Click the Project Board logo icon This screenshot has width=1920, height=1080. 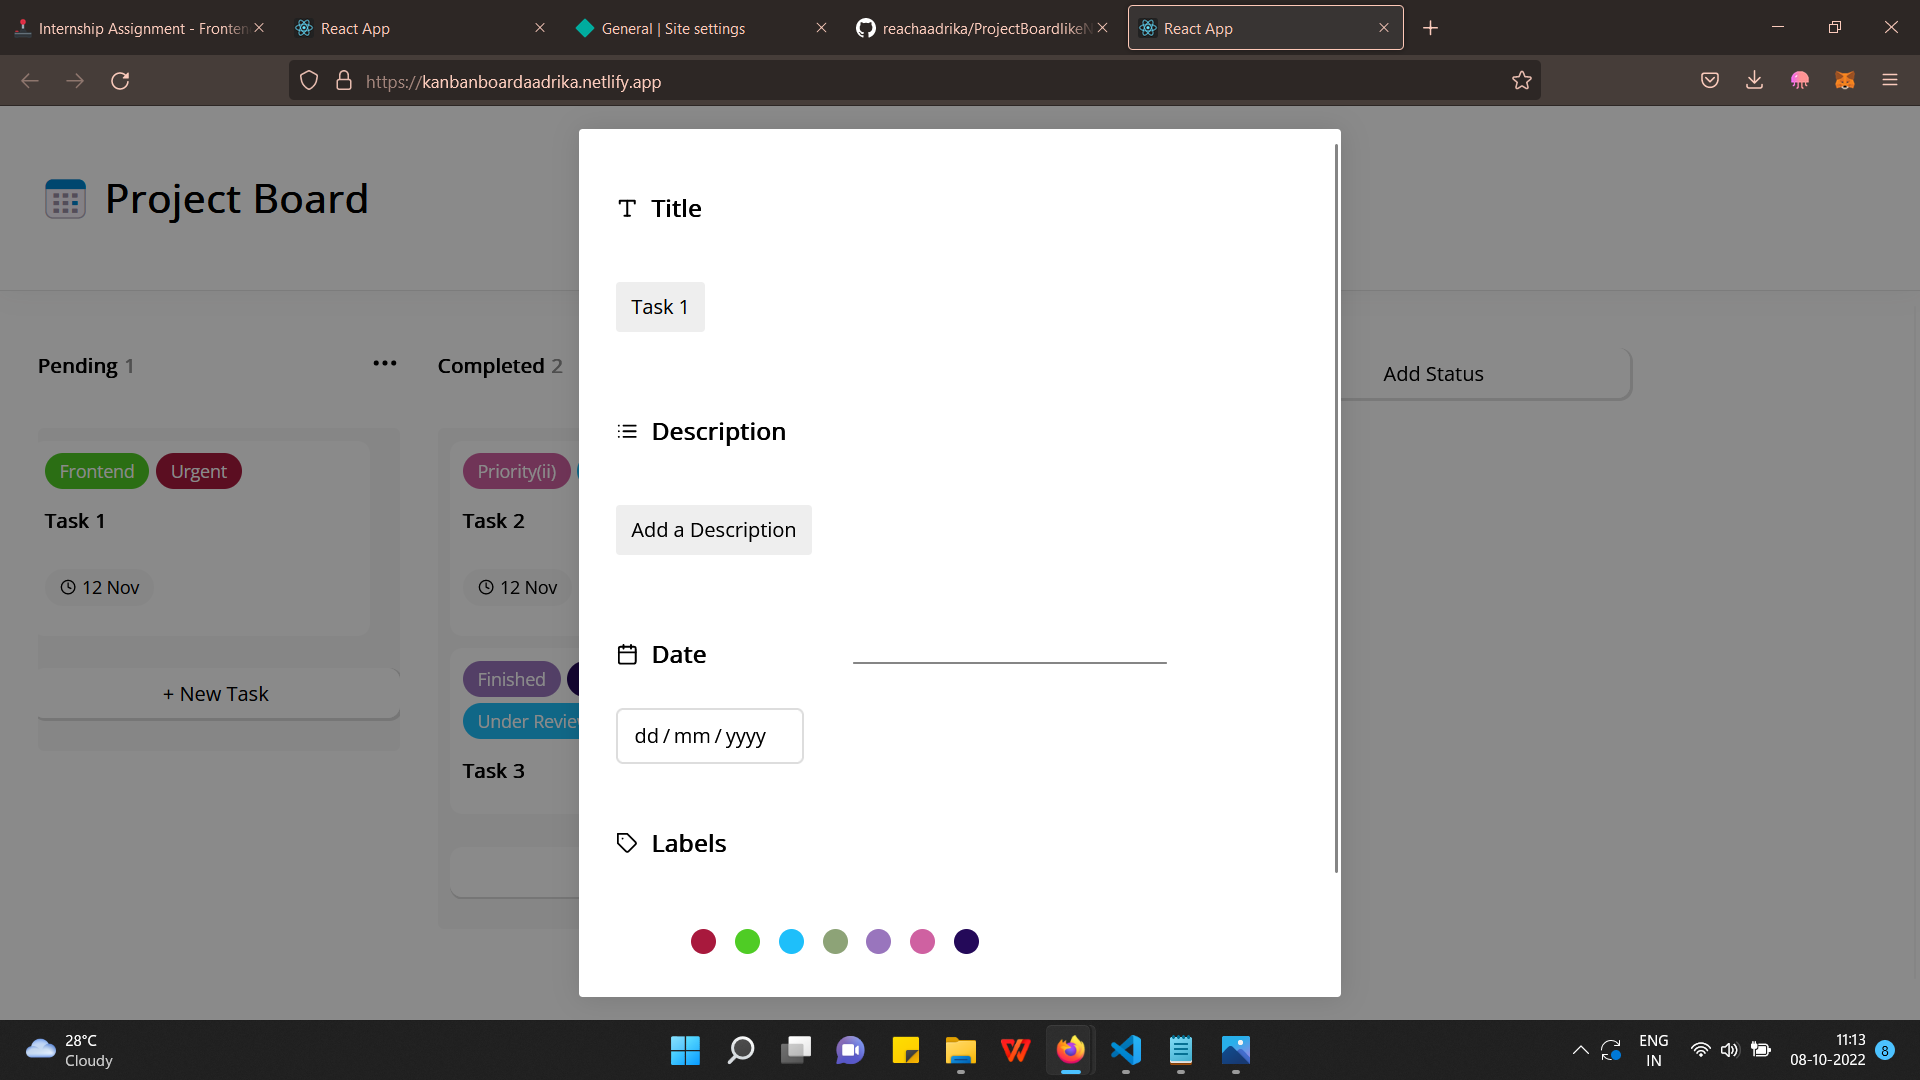[65, 198]
